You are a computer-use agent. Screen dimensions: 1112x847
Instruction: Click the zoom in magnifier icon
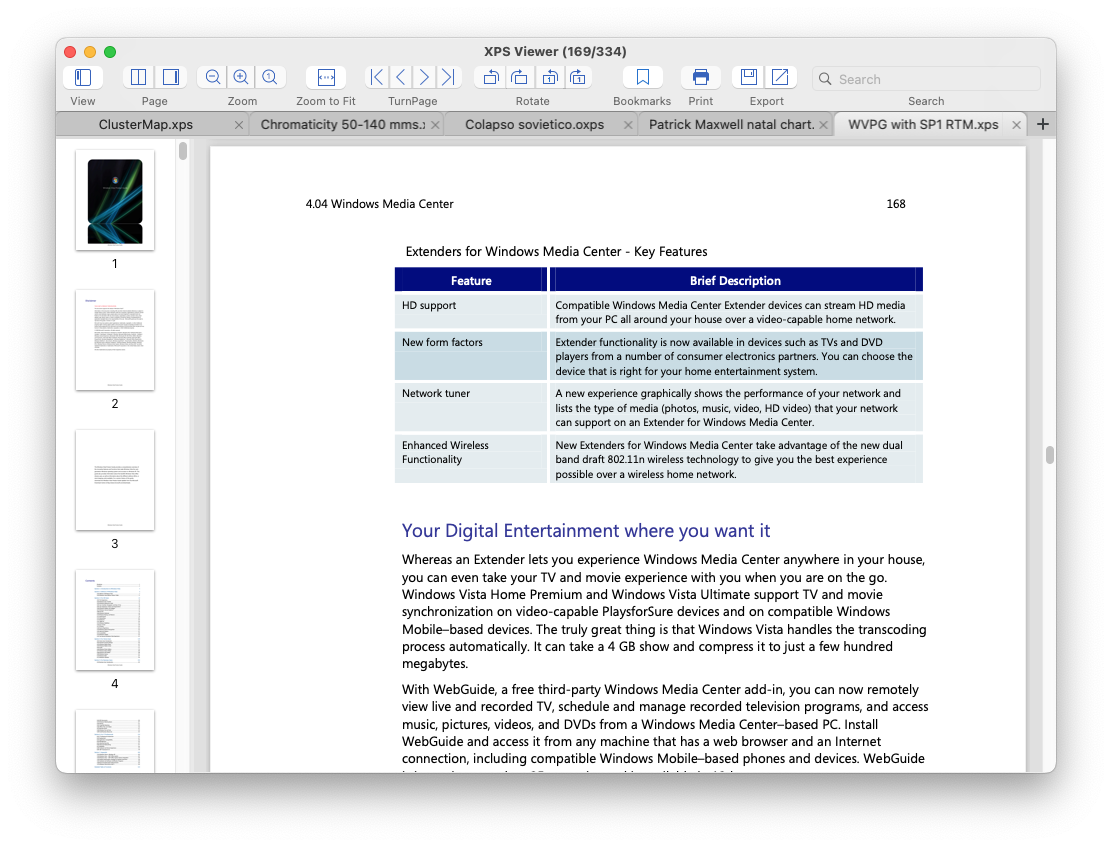[x=241, y=77]
